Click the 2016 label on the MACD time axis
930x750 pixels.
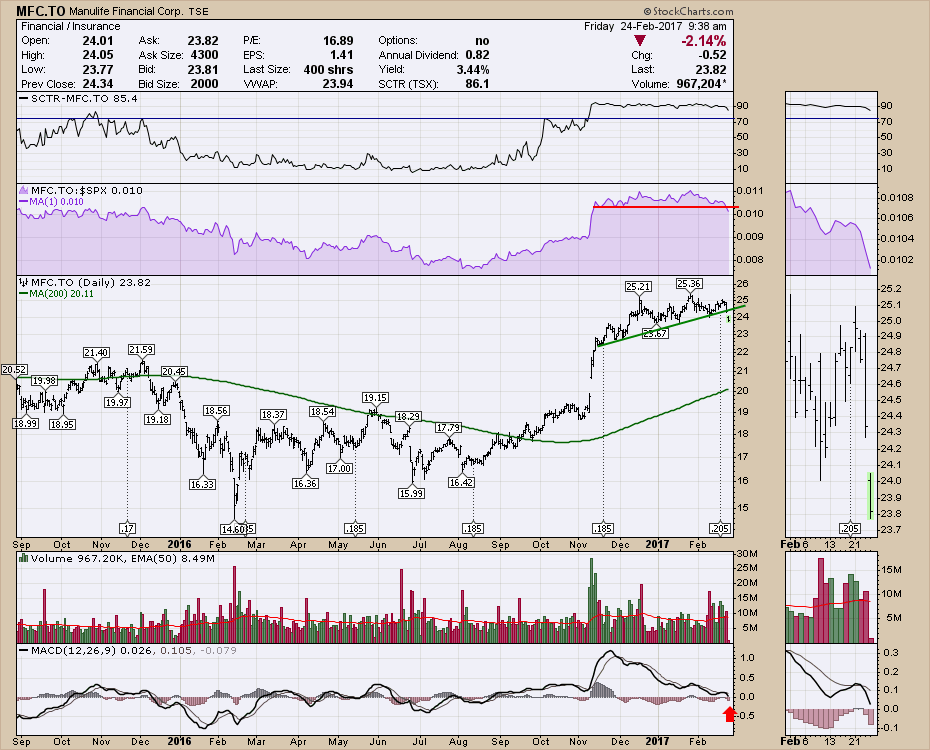[x=180, y=741]
